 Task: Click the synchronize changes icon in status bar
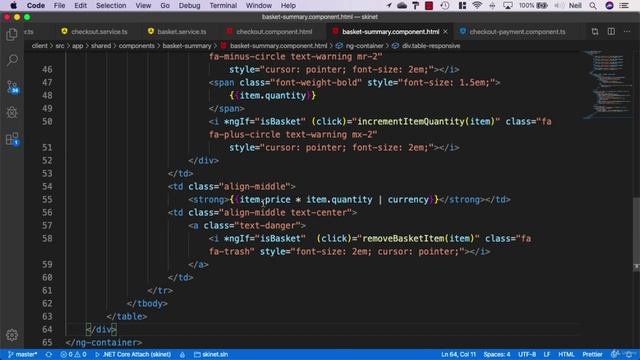pos(49,354)
